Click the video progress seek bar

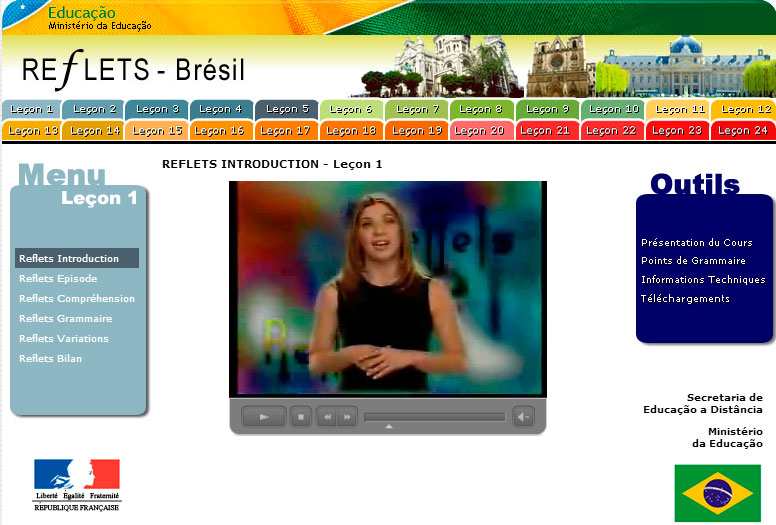[435, 417]
